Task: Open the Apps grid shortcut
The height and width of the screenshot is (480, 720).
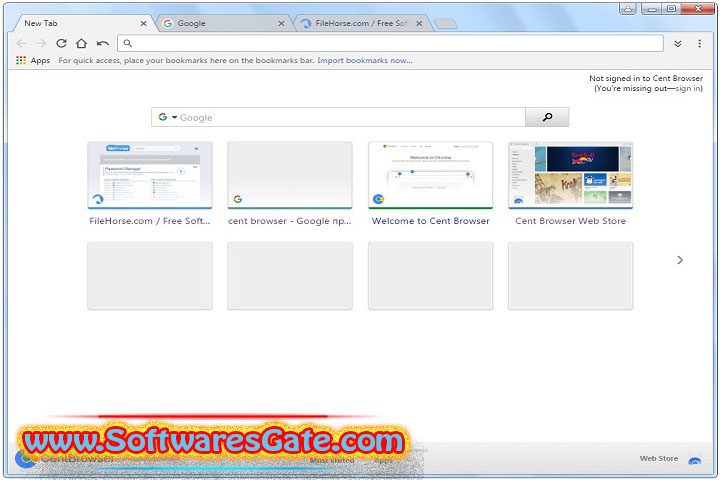Action: point(33,60)
